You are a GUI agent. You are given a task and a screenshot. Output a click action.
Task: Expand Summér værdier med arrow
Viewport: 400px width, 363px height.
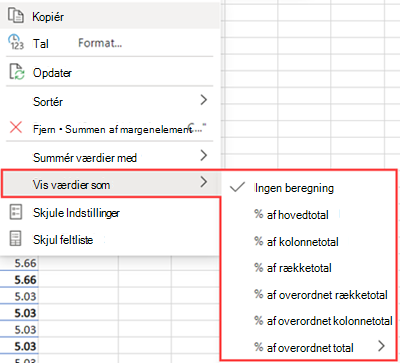point(204,155)
